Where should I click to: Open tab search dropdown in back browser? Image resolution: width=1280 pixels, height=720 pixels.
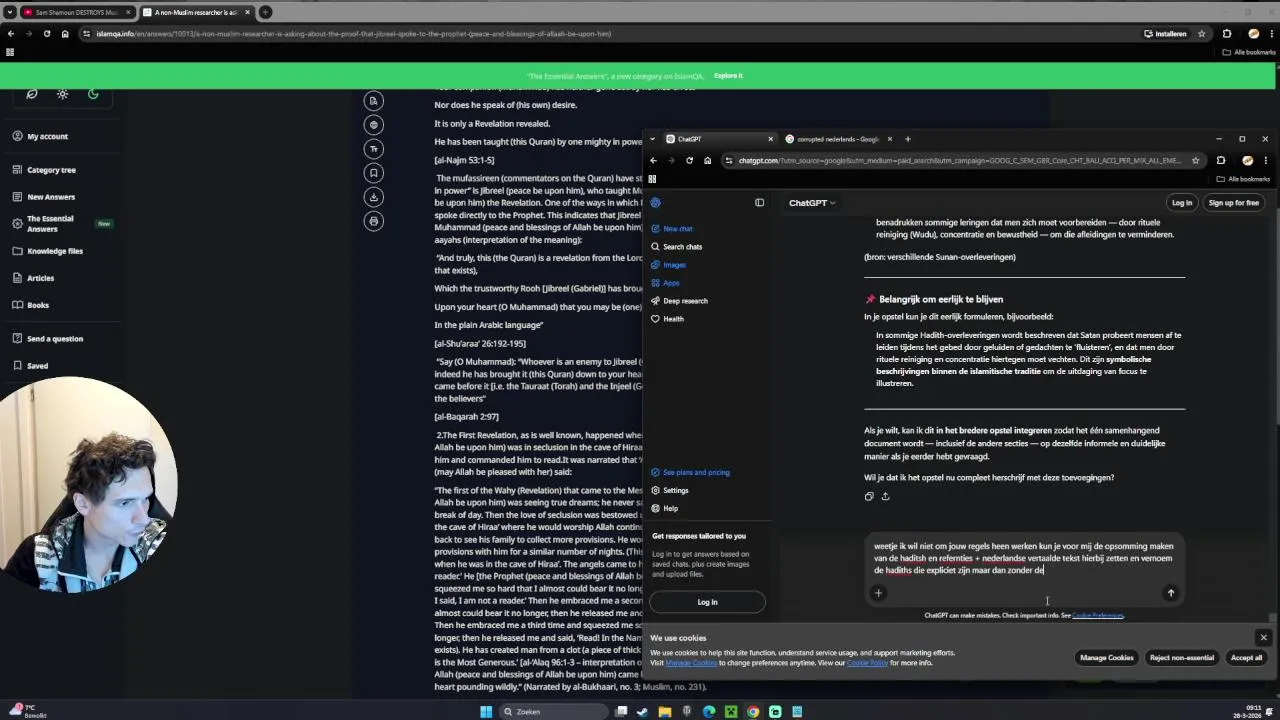coord(9,12)
